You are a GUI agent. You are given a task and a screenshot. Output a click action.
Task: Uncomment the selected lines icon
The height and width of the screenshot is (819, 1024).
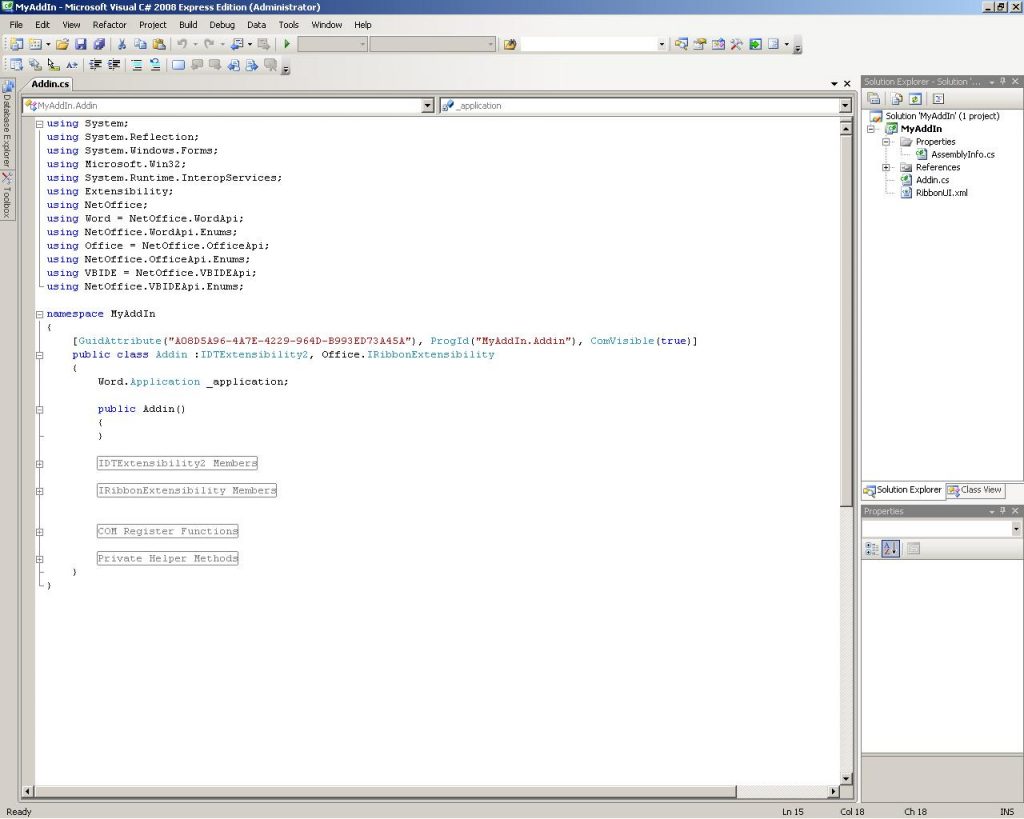pyautogui.click(x=155, y=65)
